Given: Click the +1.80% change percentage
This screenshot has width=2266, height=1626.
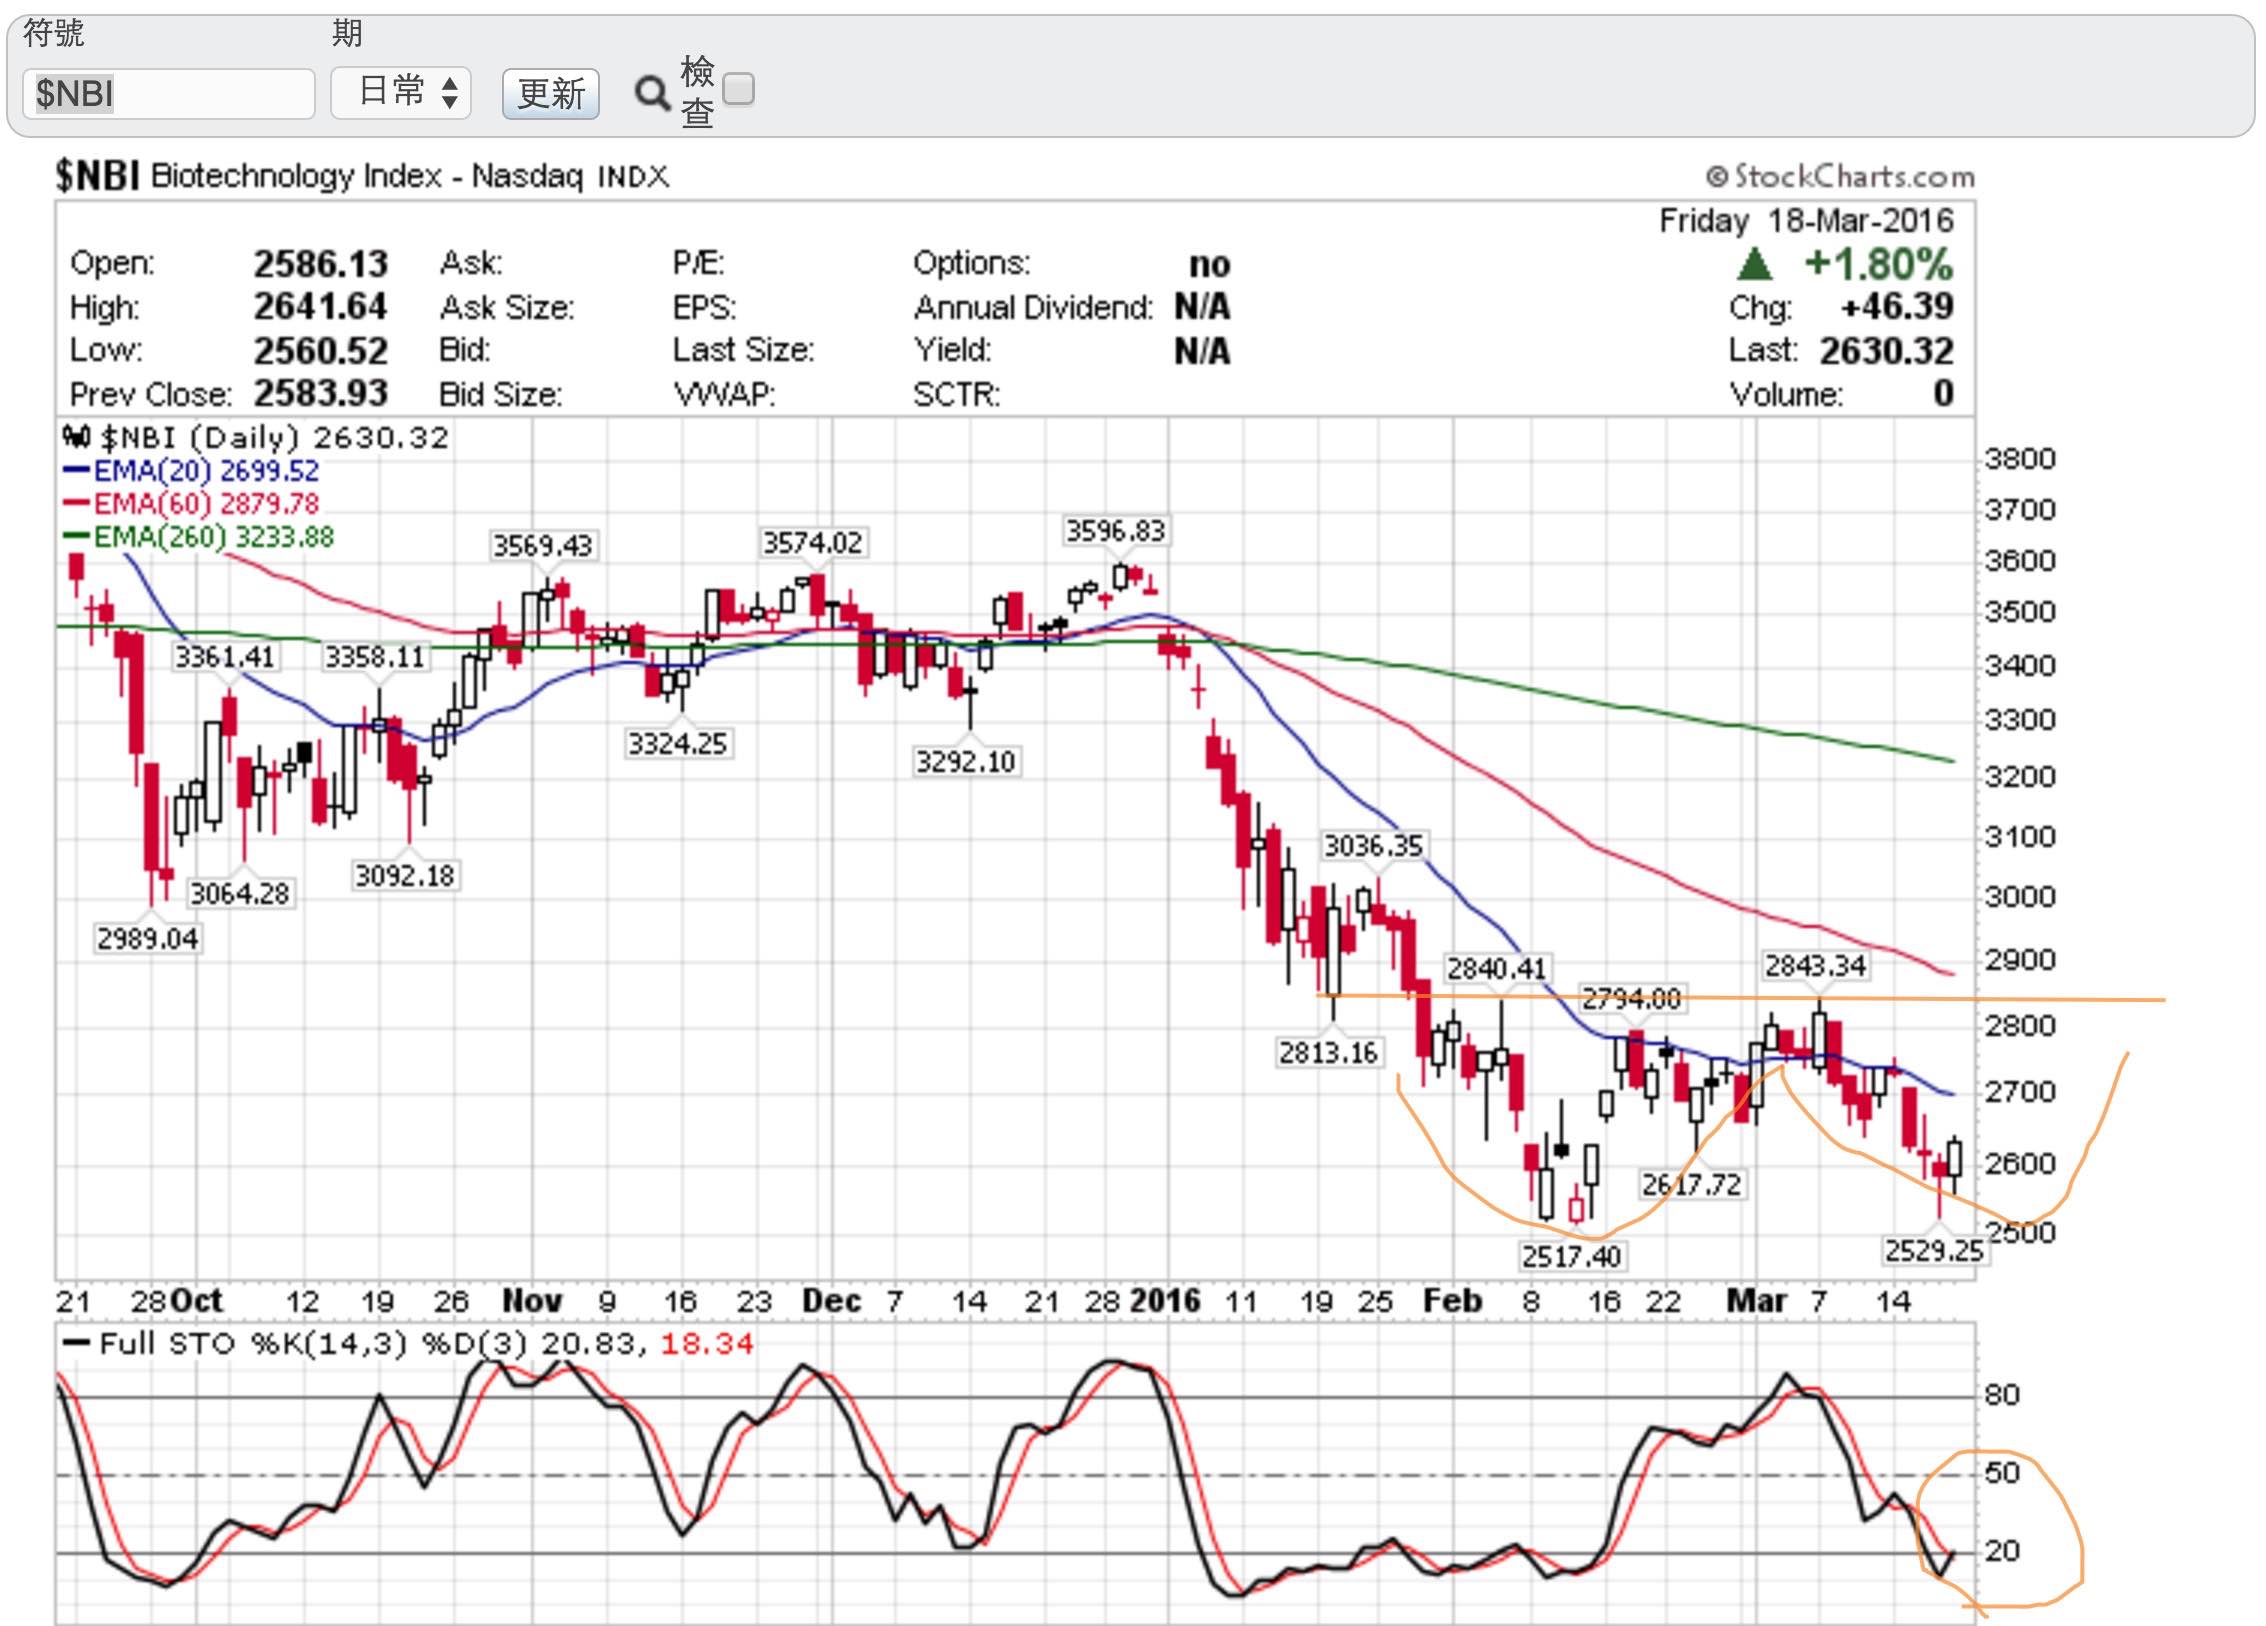Looking at the screenshot, I should point(1878,265).
